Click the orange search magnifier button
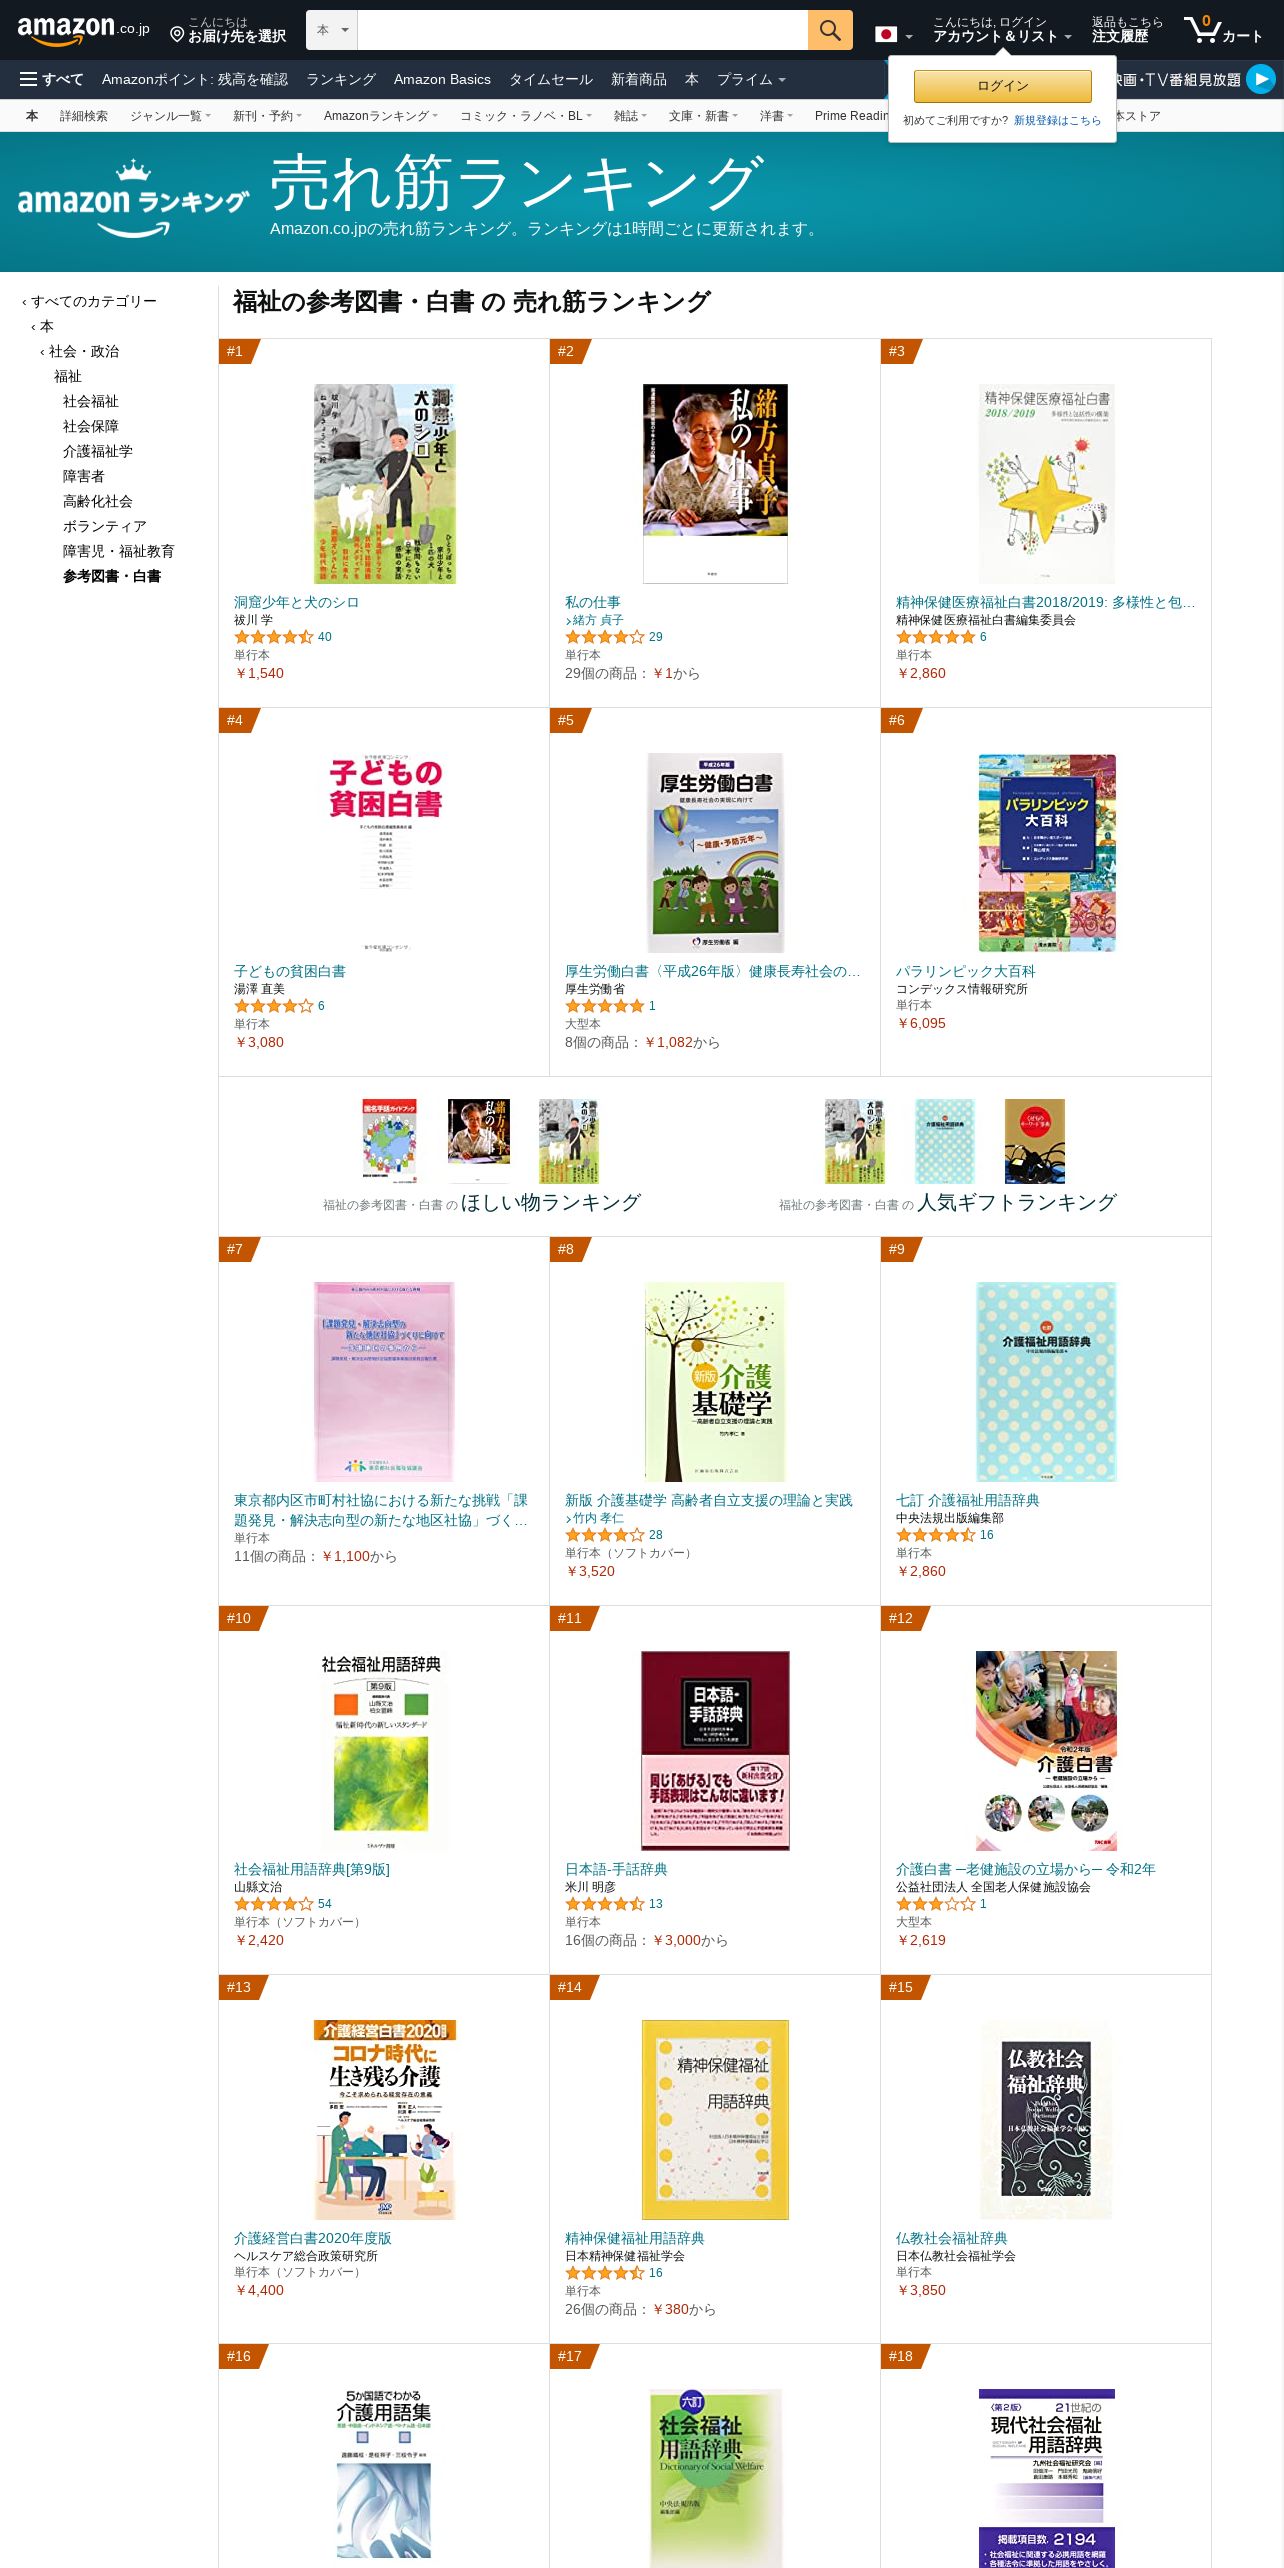Viewport: 1284px width, 2568px height. coord(830,30)
